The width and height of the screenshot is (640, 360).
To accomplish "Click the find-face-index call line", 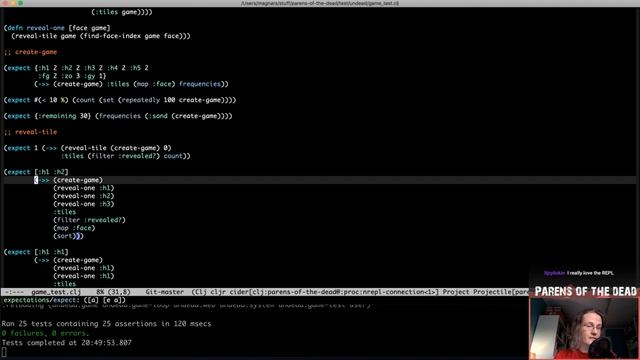I will tap(101, 36).
